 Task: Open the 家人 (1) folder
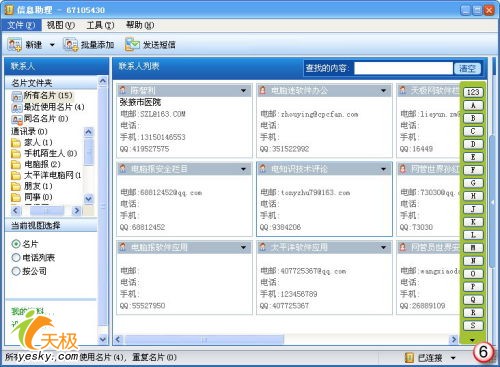pos(32,143)
